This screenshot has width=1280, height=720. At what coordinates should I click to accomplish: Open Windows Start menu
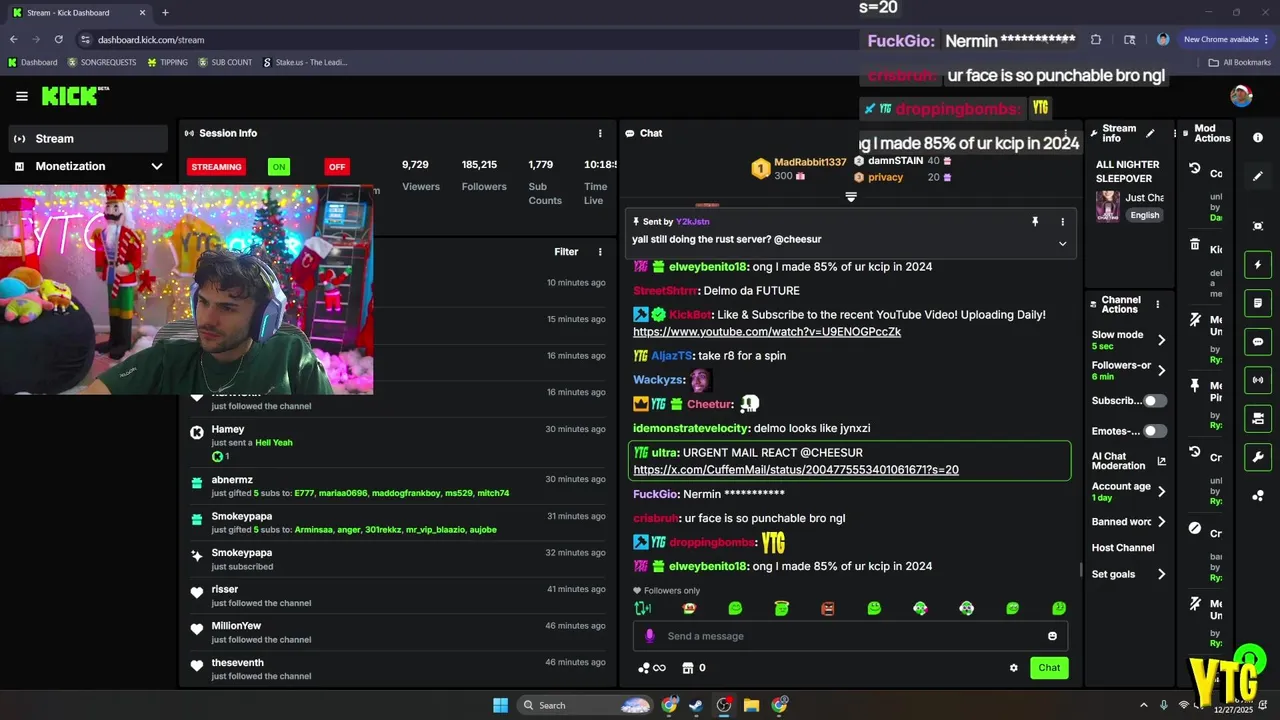tap(500, 705)
